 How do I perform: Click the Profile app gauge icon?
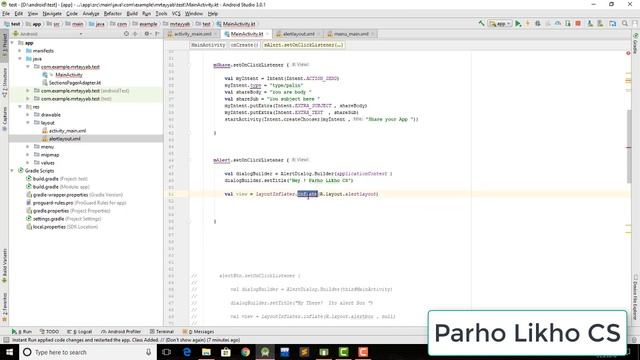pos(558,24)
